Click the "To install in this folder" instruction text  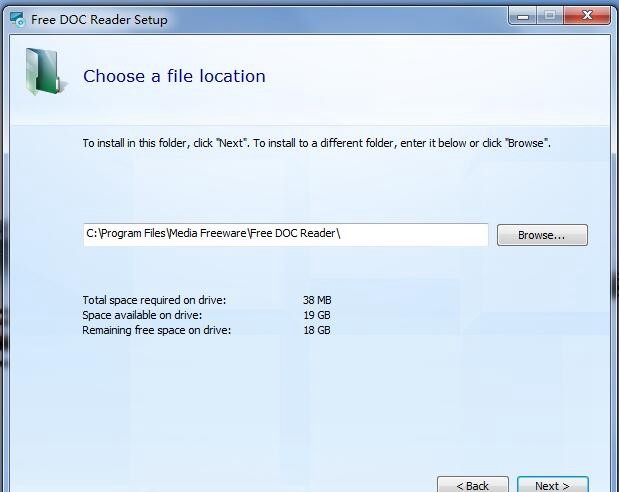(x=317, y=143)
